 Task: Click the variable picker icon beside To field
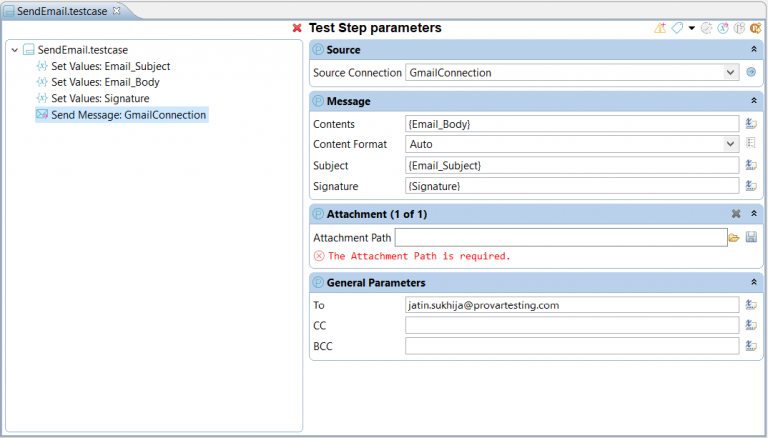[x=751, y=305]
